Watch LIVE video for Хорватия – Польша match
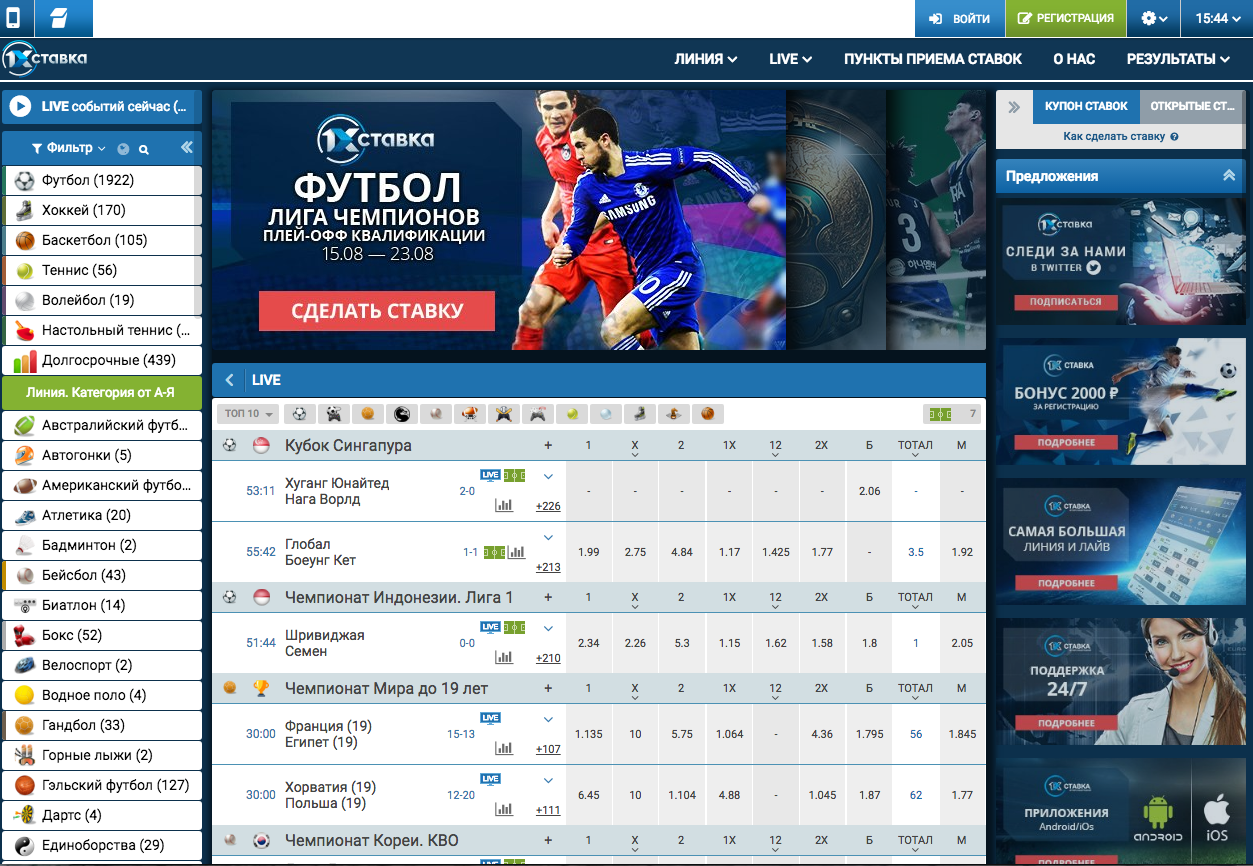The image size is (1253, 866). point(490,779)
